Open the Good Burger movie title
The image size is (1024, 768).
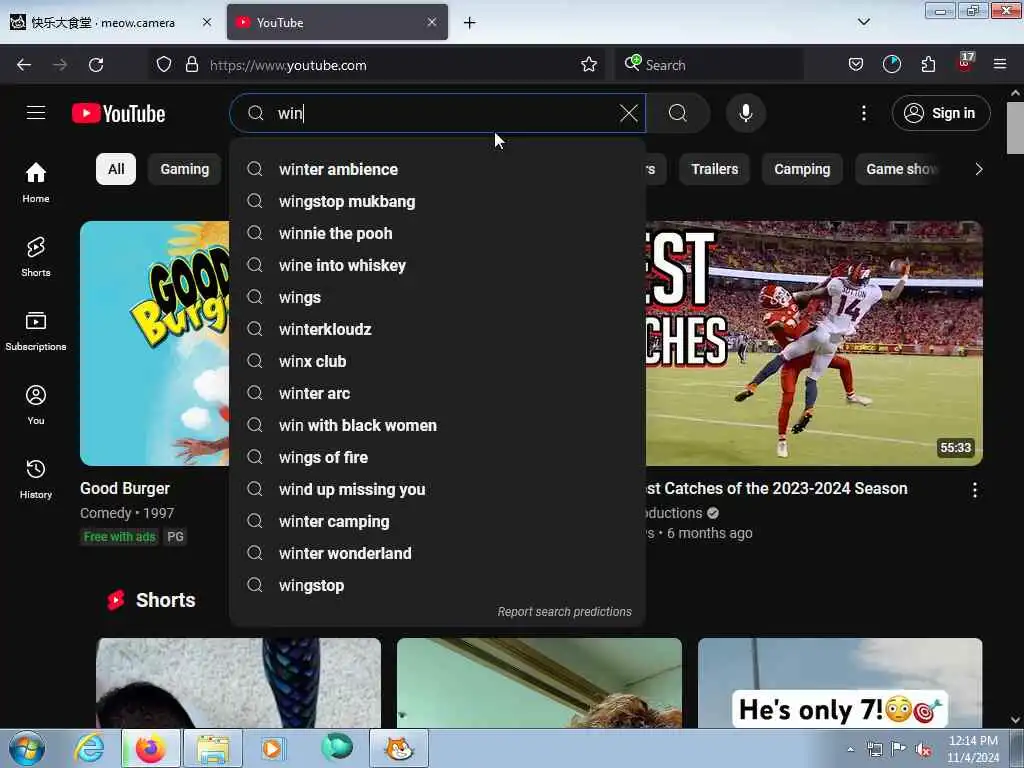(x=125, y=488)
